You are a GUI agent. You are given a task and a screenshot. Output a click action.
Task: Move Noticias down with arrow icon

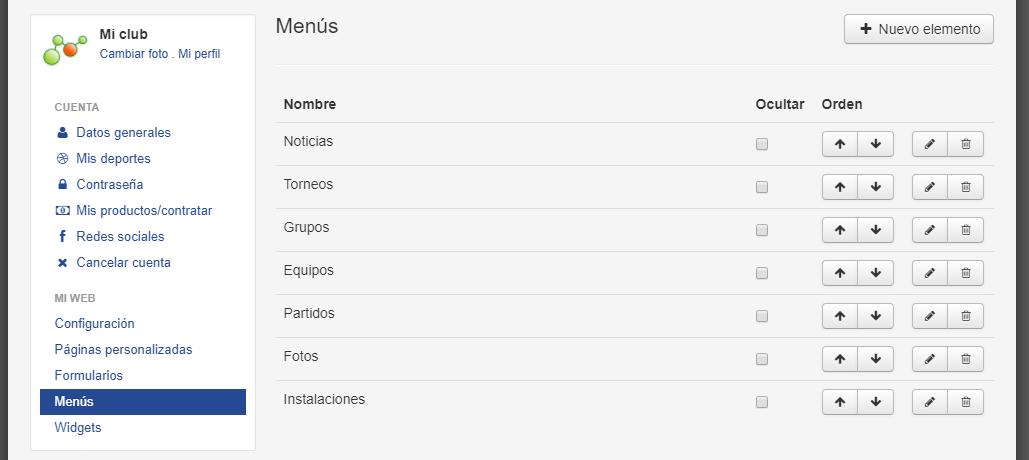point(875,144)
